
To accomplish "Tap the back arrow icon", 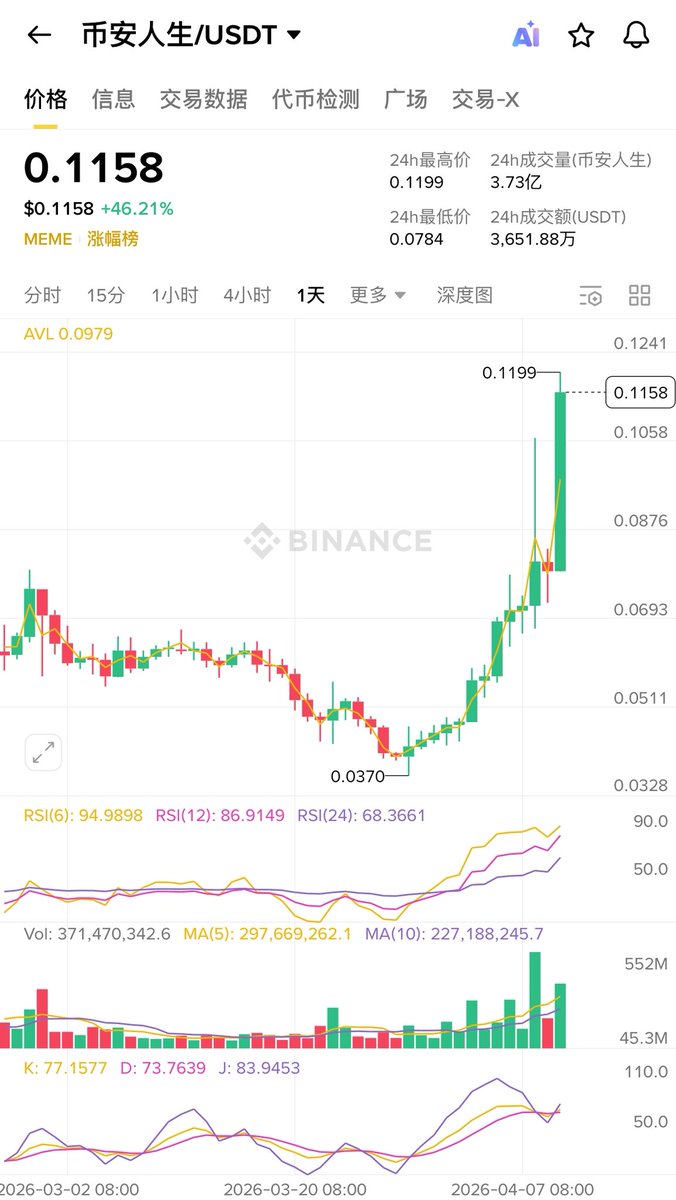I will tap(39, 35).
